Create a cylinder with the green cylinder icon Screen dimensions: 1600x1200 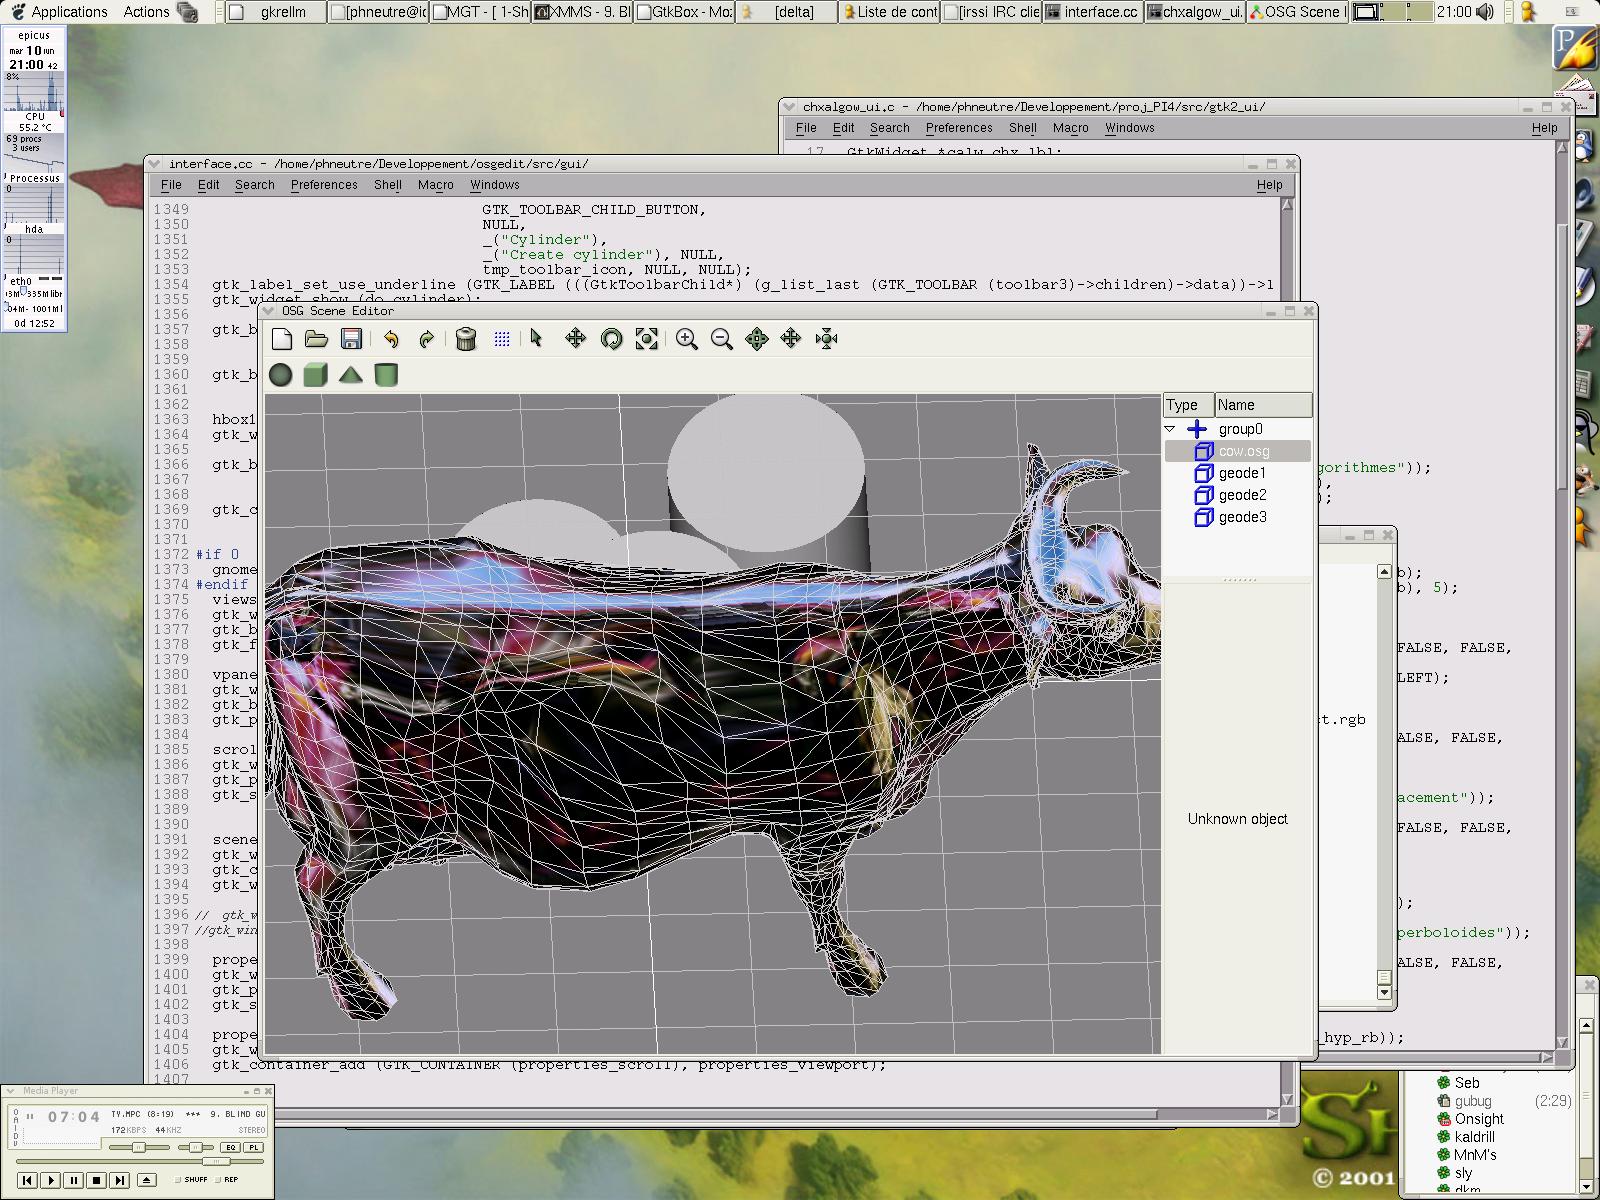click(x=385, y=375)
